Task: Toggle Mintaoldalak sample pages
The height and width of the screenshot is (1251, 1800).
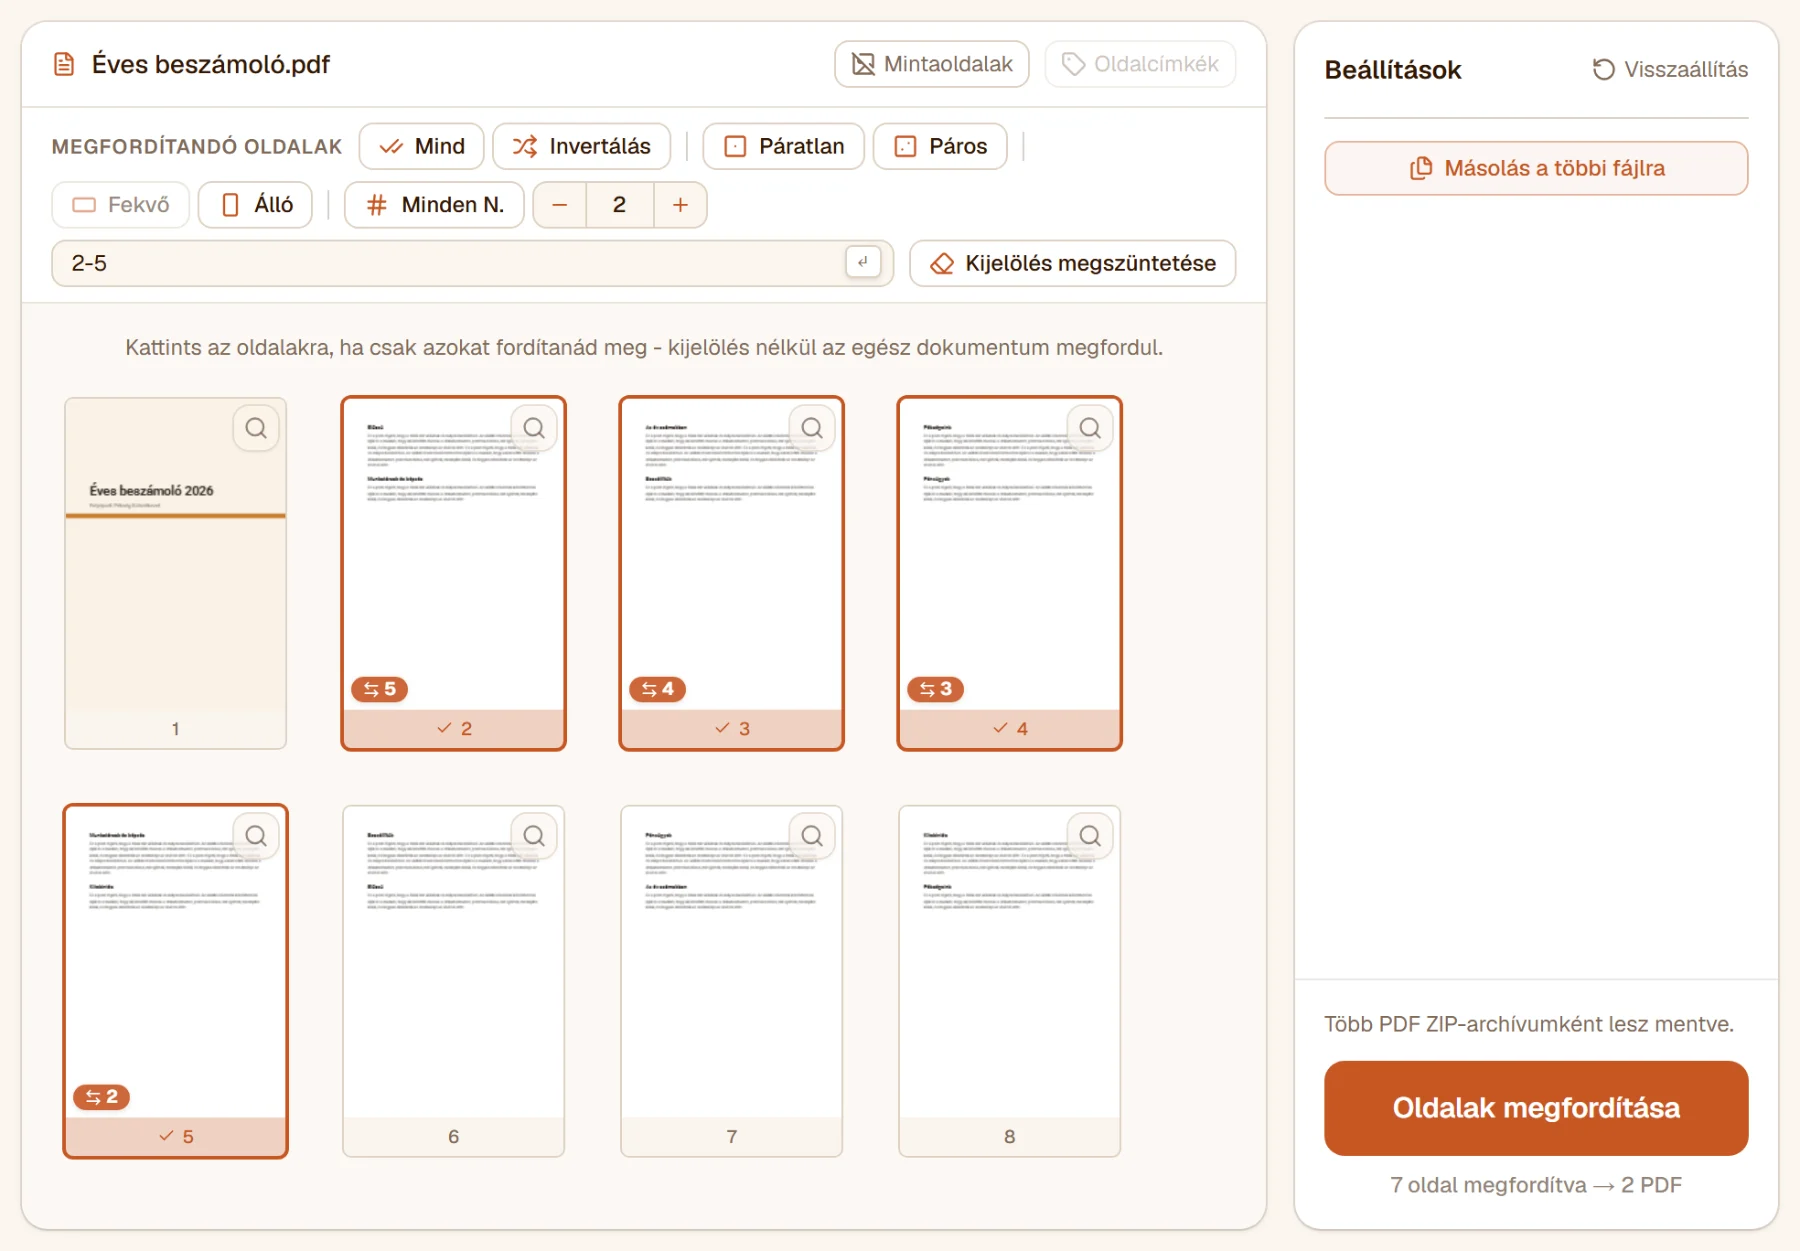Action: pyautogui.click(x=932, y=64)
